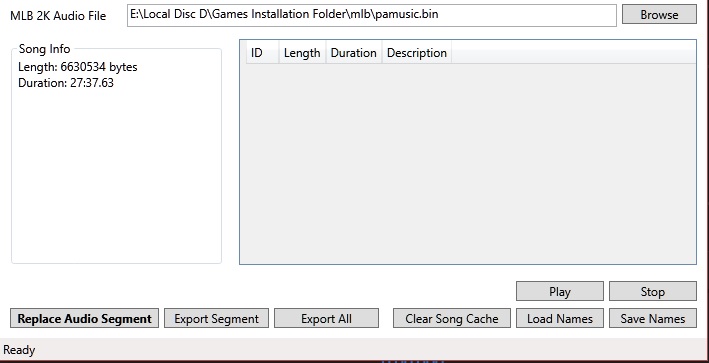Stop audio playback
Viewport: 709px width, 363px height.
[652, 292]
